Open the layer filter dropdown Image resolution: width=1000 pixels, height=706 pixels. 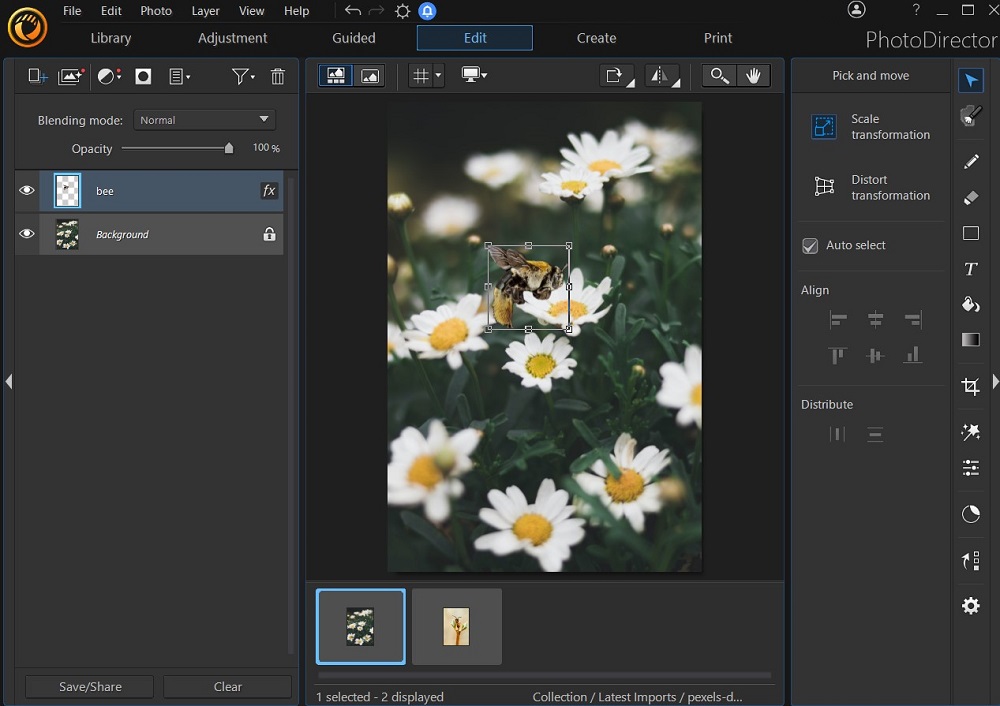coord(246,76)
